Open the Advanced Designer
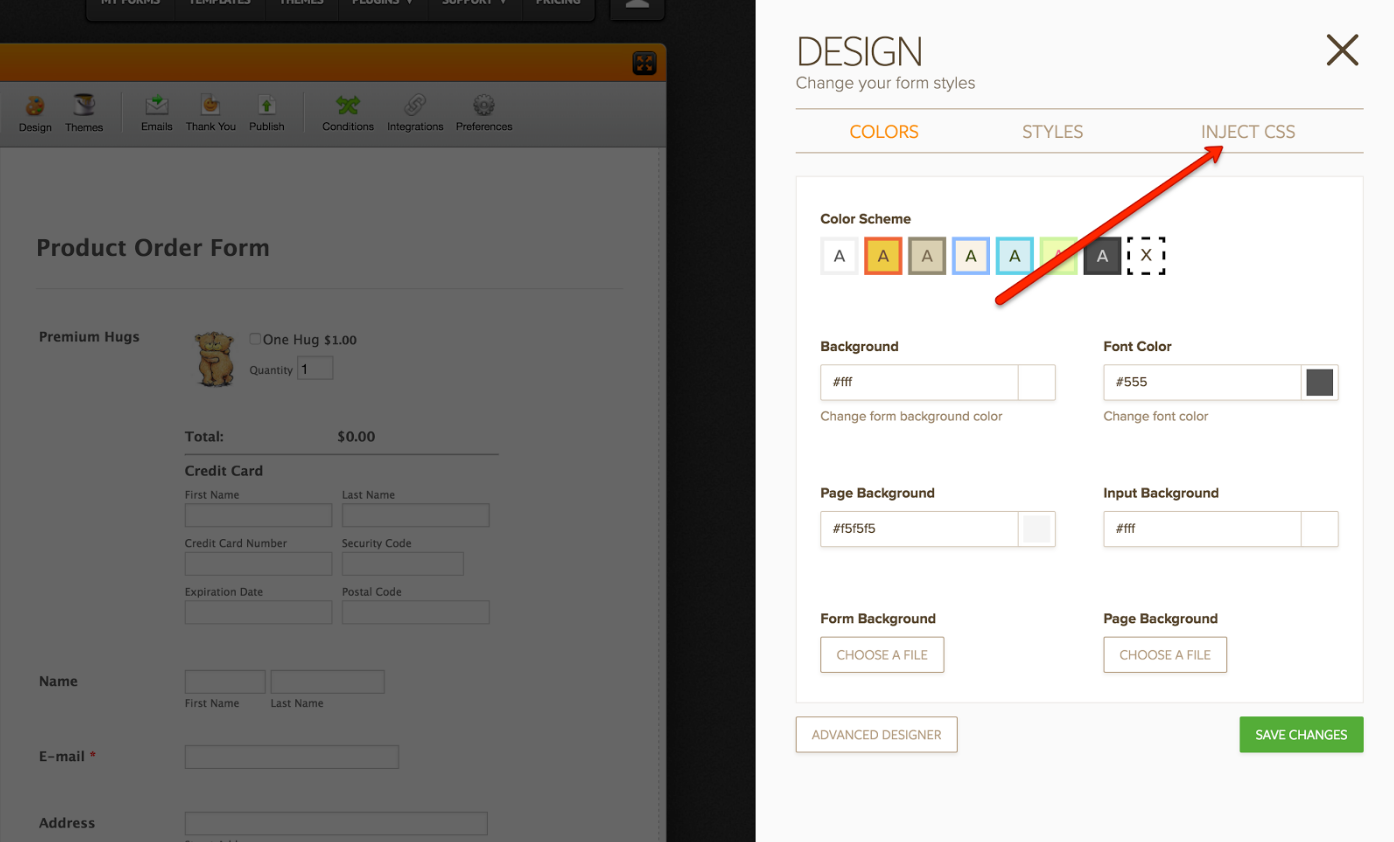The image size is (1394, 842). pos(876,734)
